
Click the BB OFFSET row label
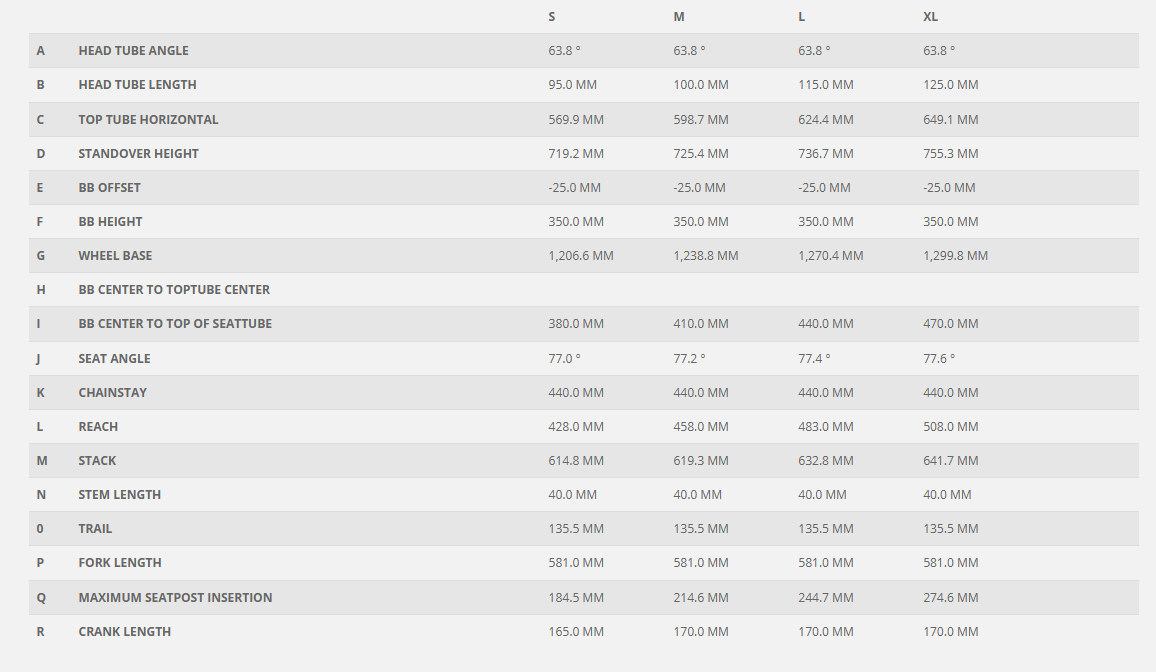109,188
